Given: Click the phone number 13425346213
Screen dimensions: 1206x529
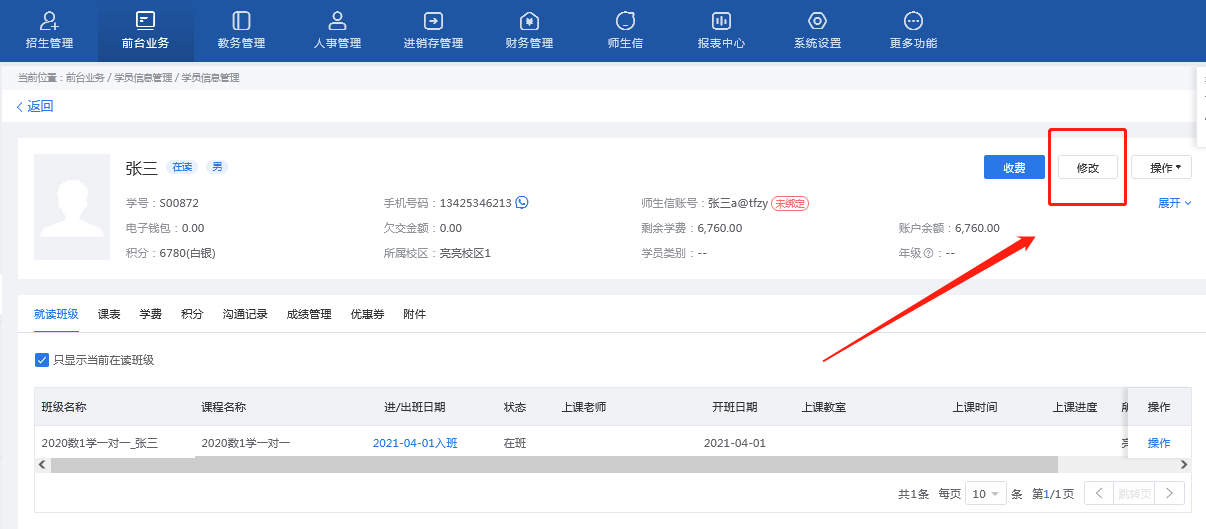Looking at the screenshot, I should coord(476,203).
